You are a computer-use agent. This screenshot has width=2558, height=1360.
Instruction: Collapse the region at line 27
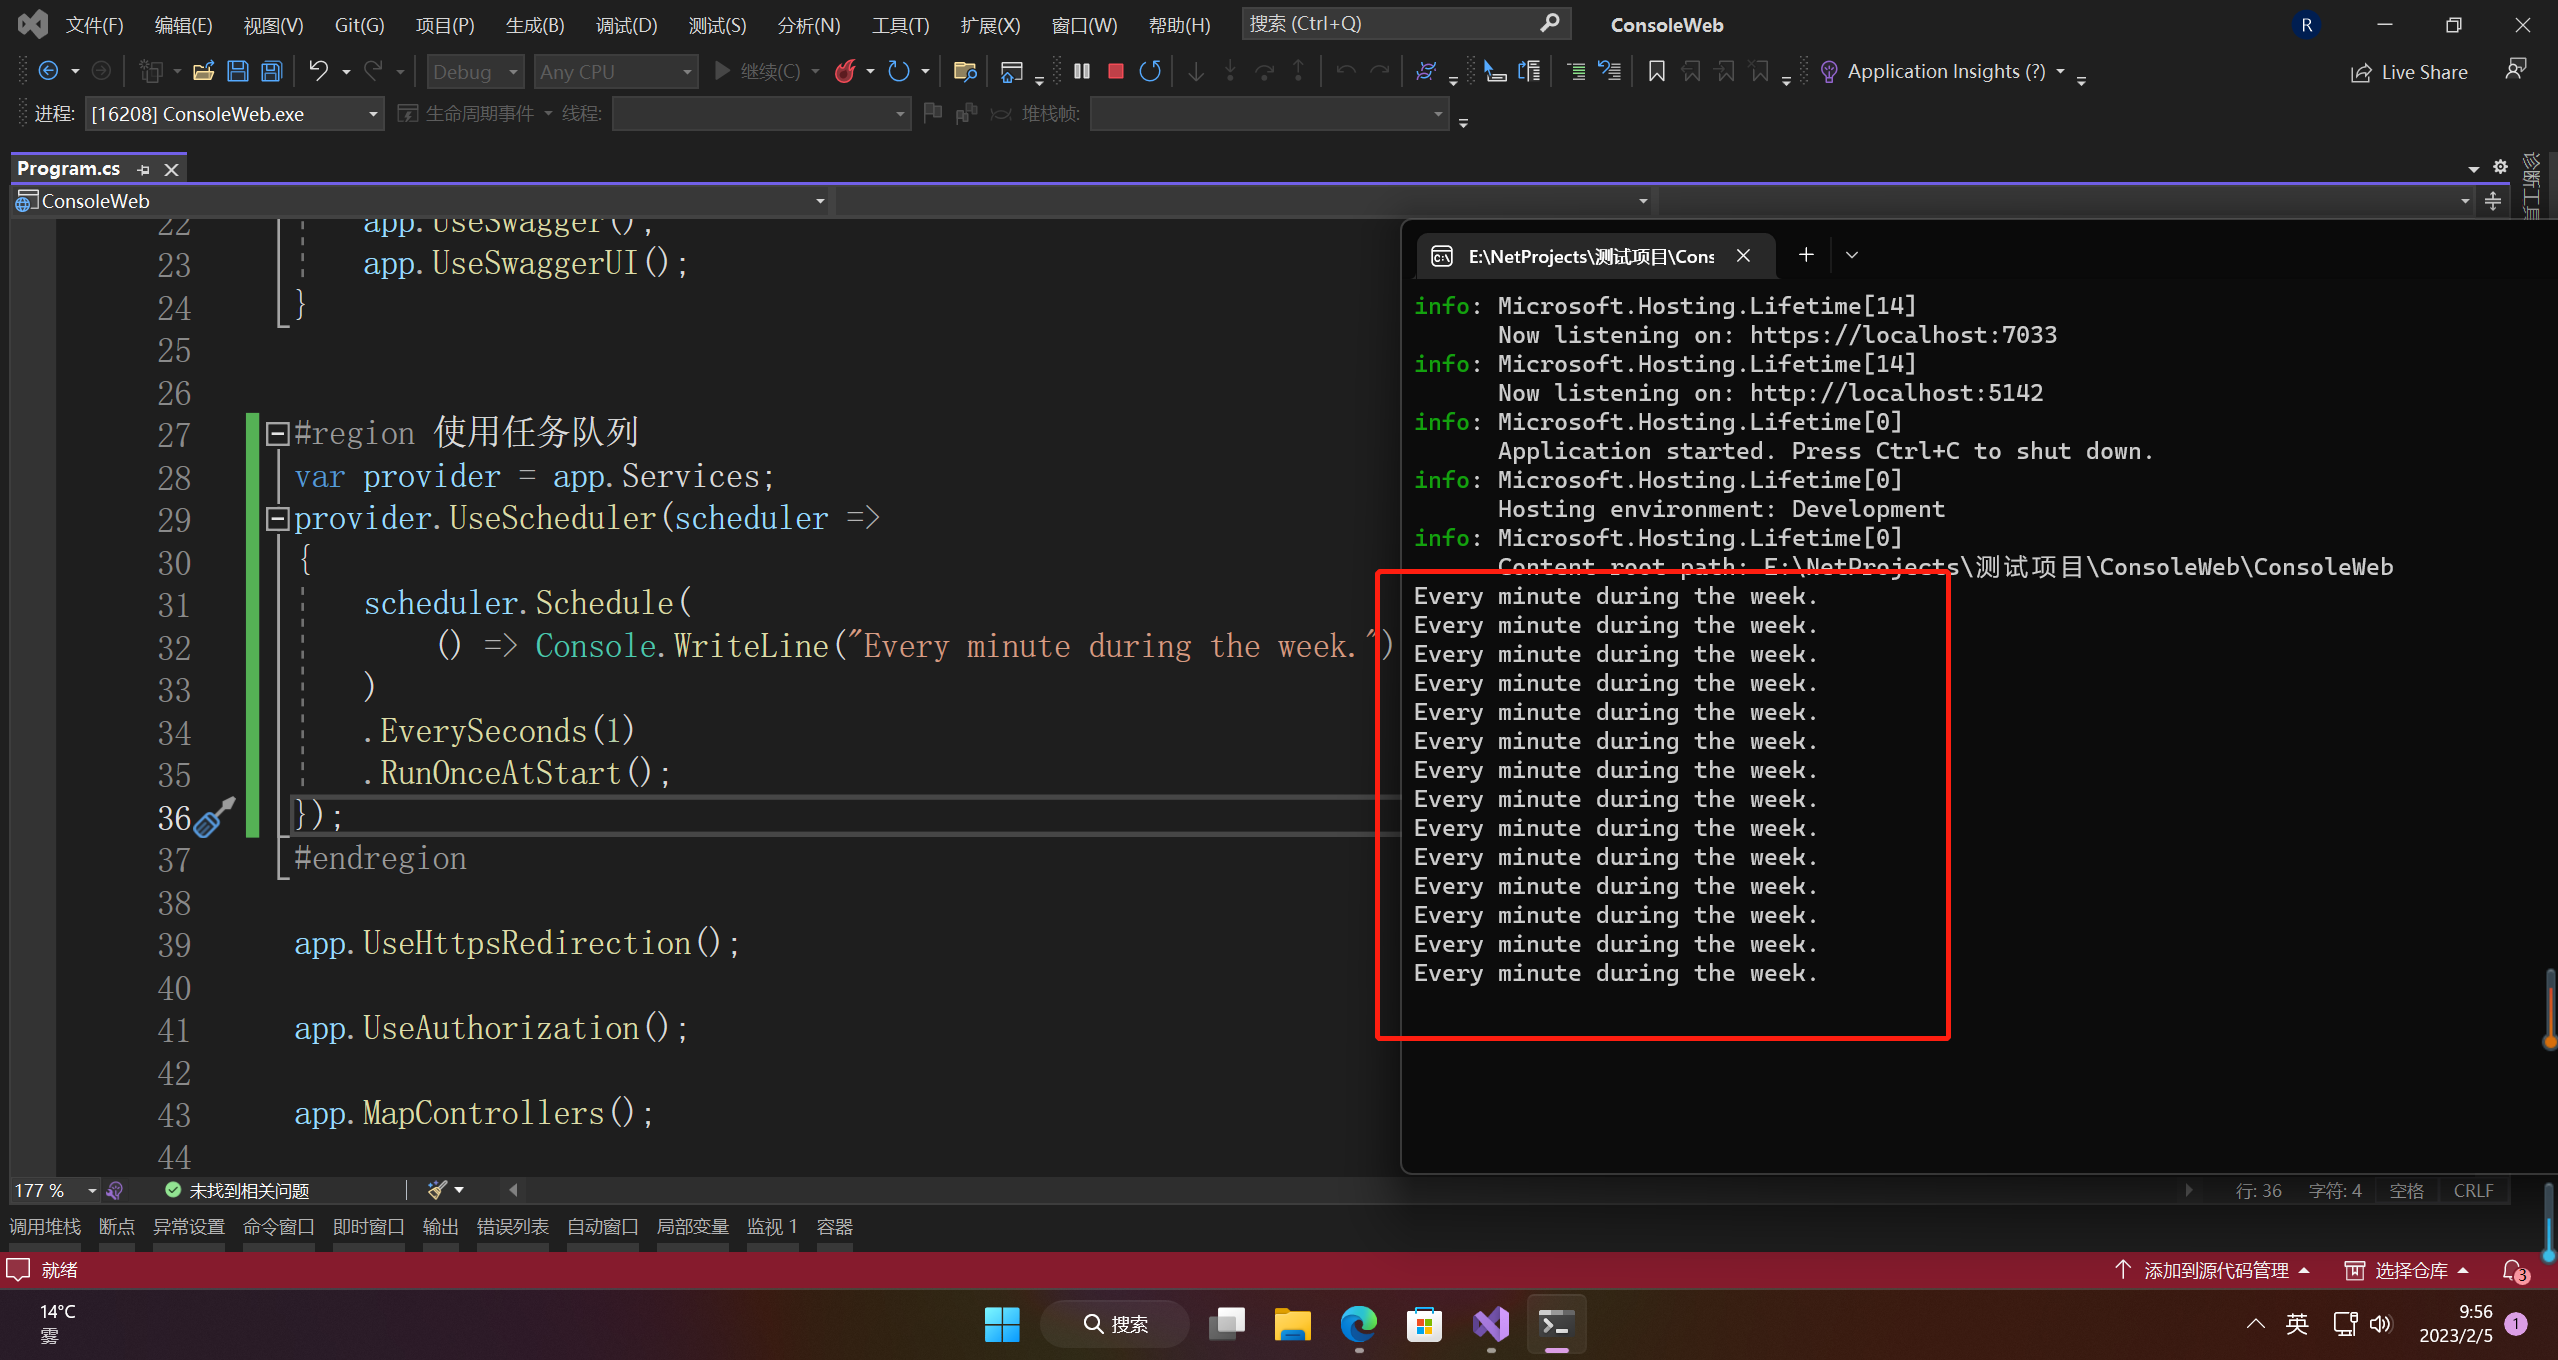click(x=277, y=433)
